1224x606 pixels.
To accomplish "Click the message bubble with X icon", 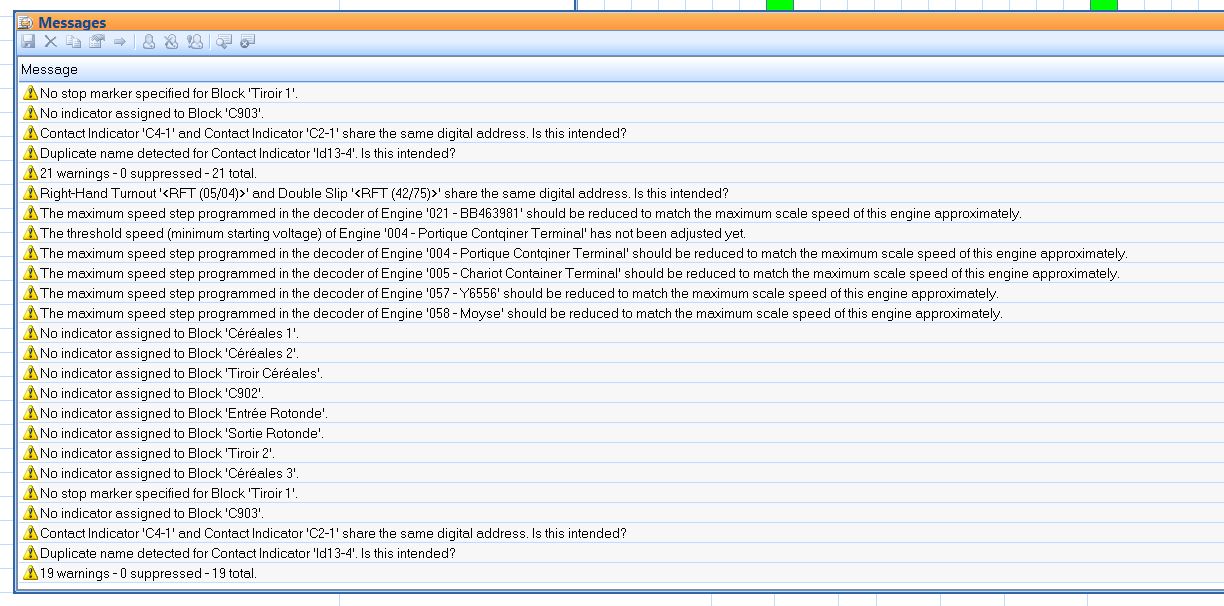I will (247, 42).
